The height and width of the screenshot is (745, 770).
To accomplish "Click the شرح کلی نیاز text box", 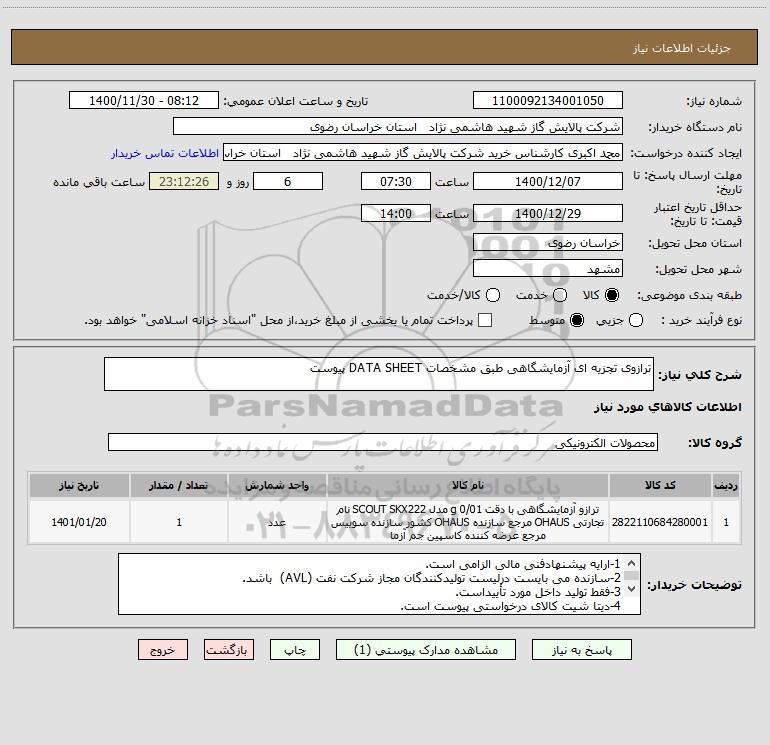I will pyautogui.click(x=379, y=374).
